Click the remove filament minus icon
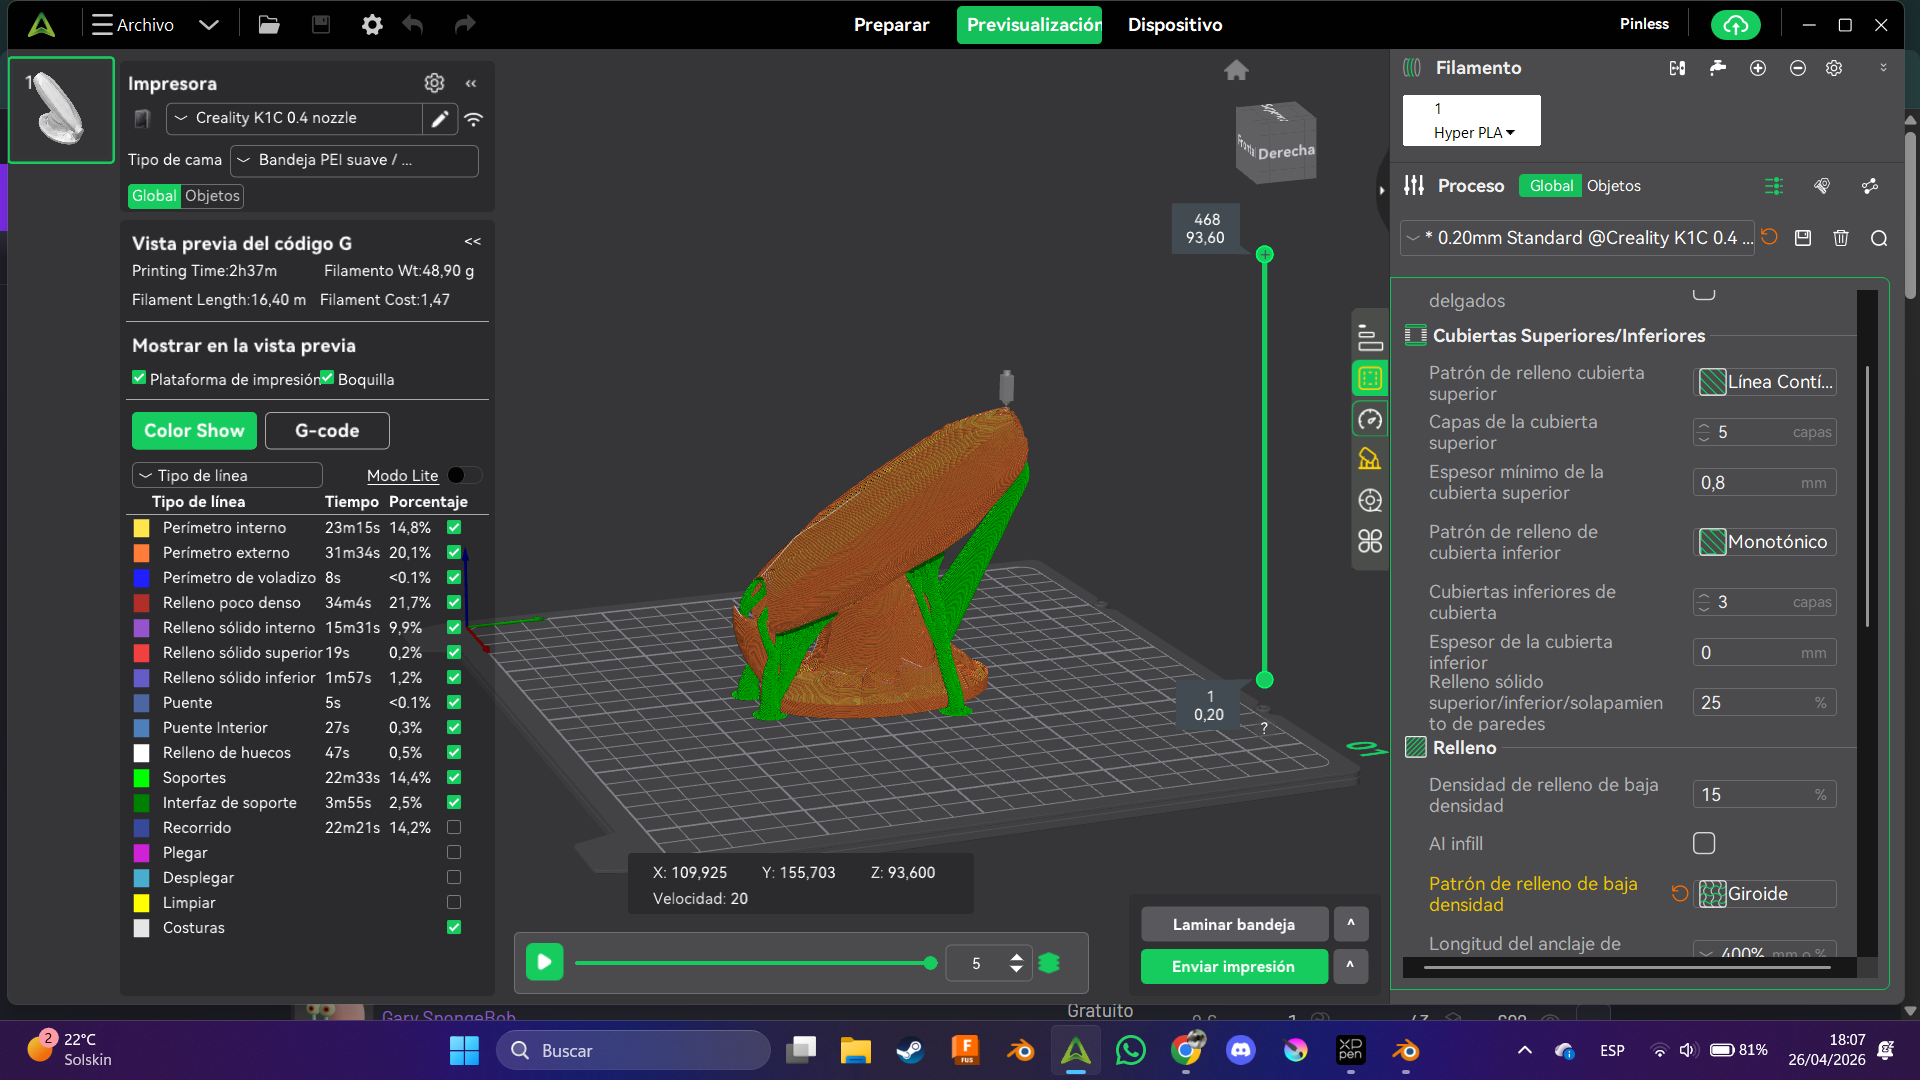 [x=1798, y=68]
